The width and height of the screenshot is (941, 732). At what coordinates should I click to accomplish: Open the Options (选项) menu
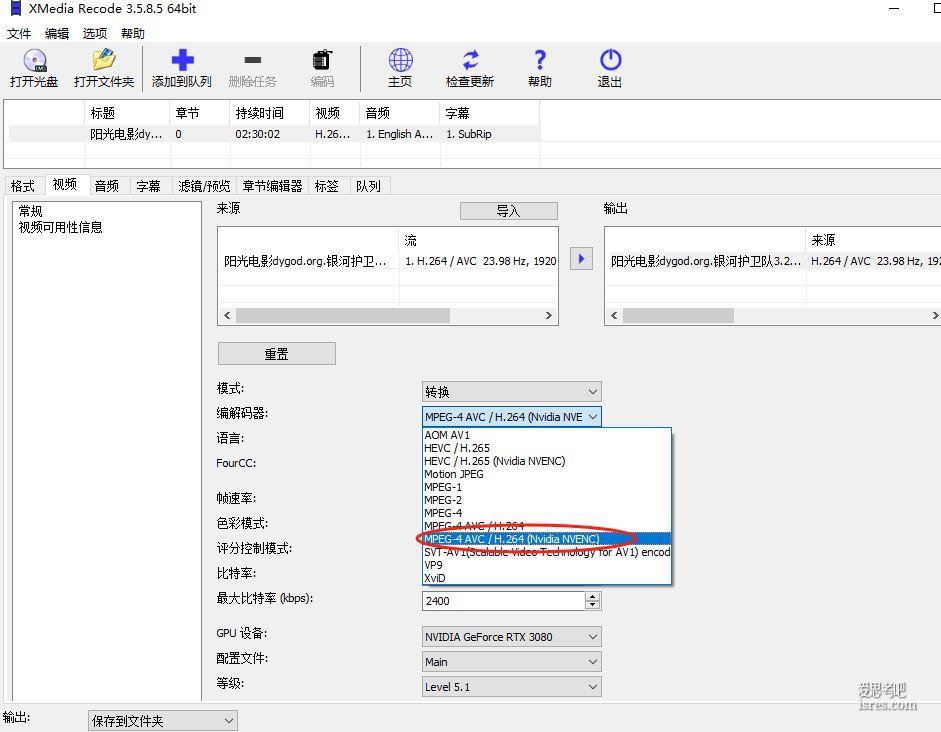(95, 34)
